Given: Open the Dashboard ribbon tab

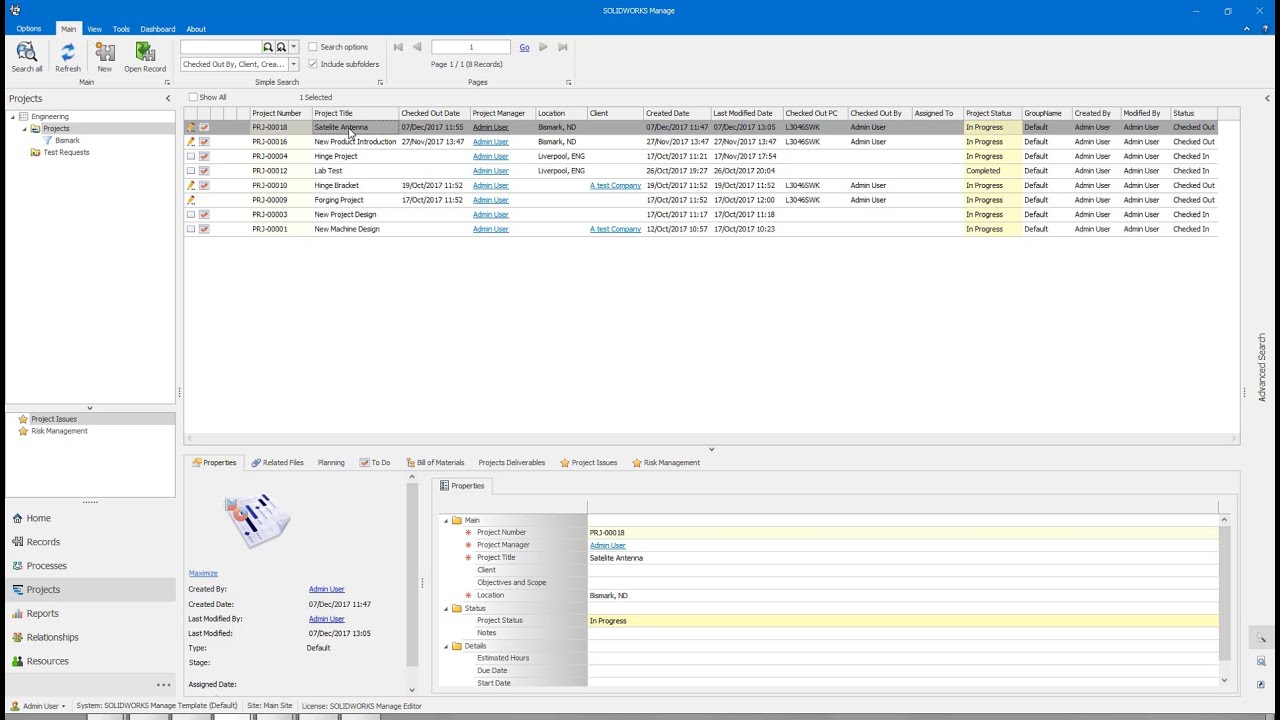Looking at the screenshot, I should (x=158, y=29).
